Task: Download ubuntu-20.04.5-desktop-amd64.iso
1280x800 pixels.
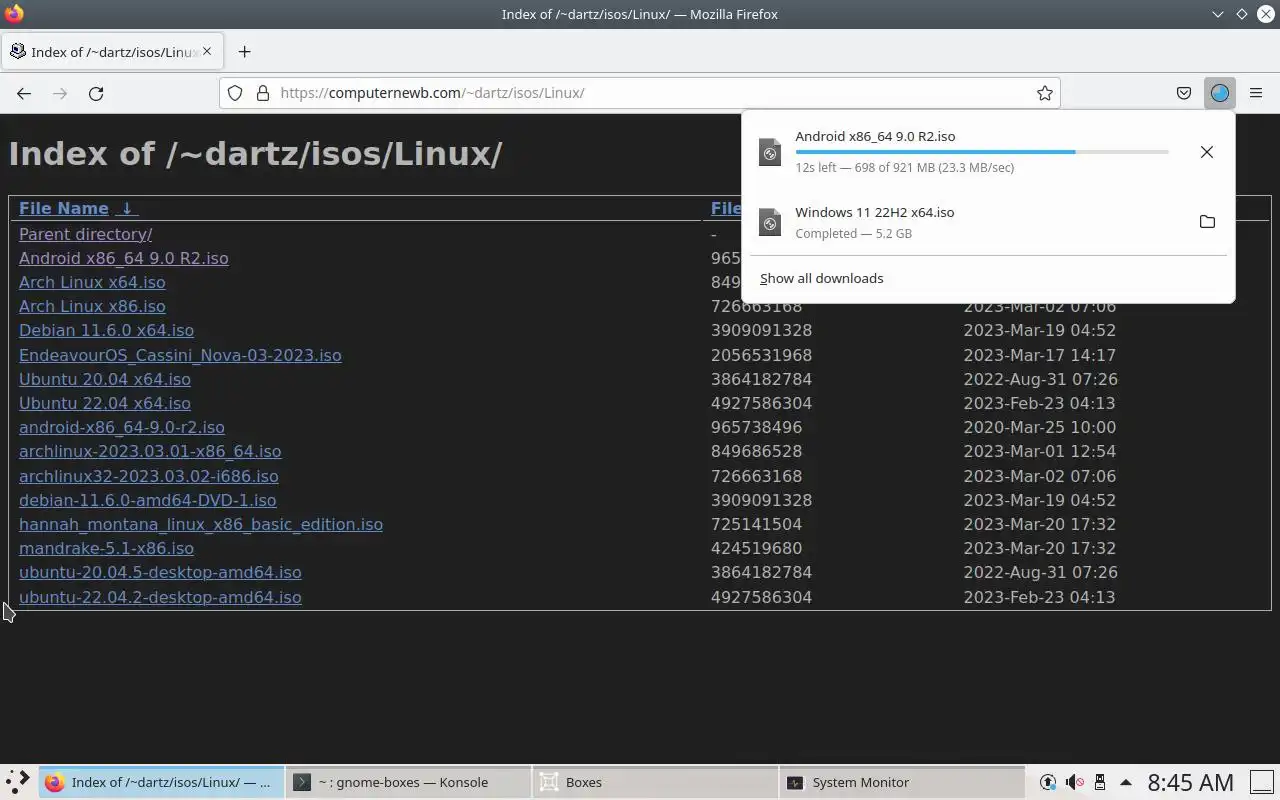Action: click(160, 572)
